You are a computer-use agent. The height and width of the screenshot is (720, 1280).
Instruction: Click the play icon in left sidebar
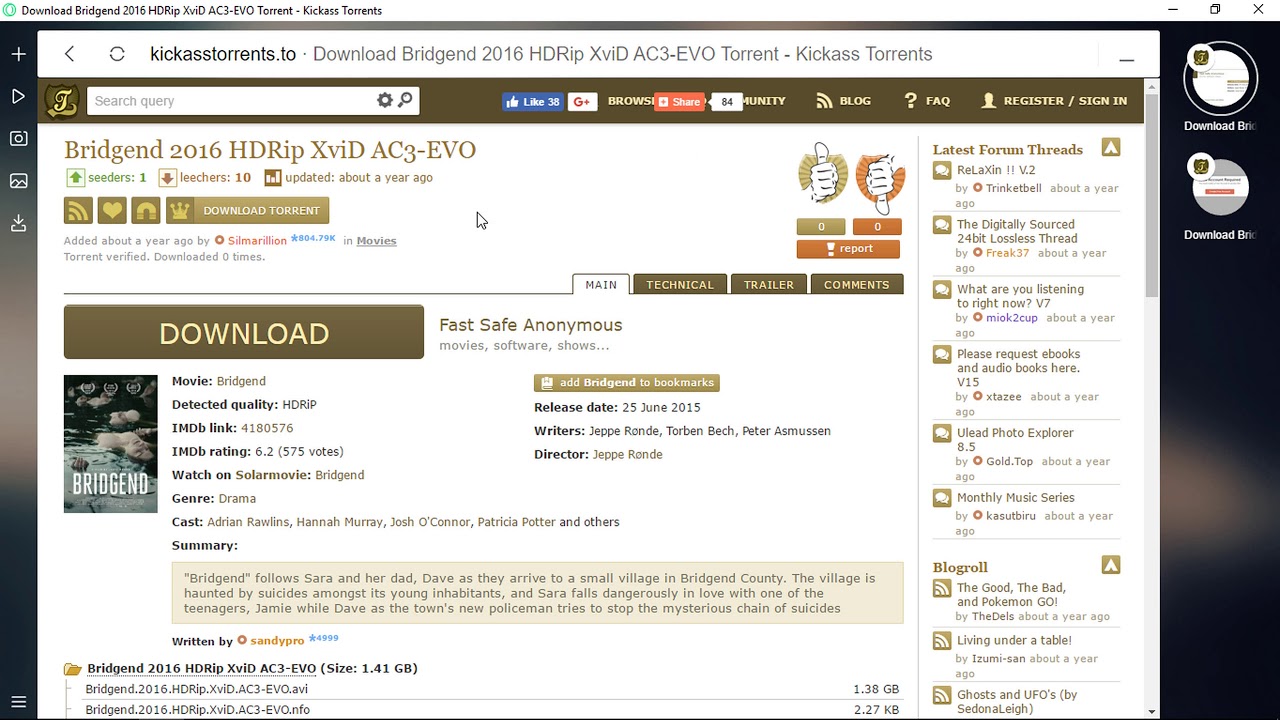pyautogui.click(x=18, y=96)
